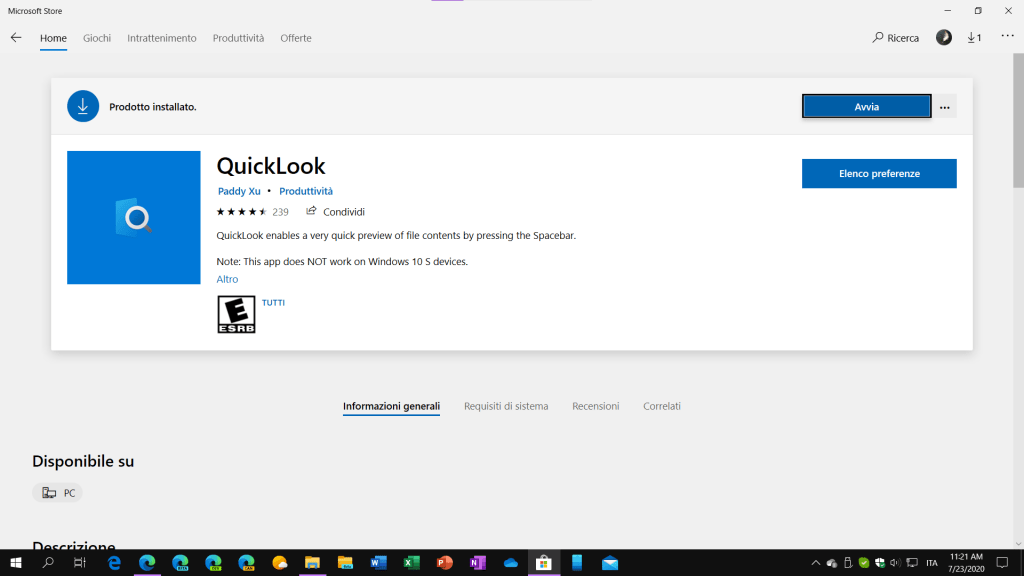Open the downloads and updates indicator
Screen dimensions: 1024x576
click(973, 38)
